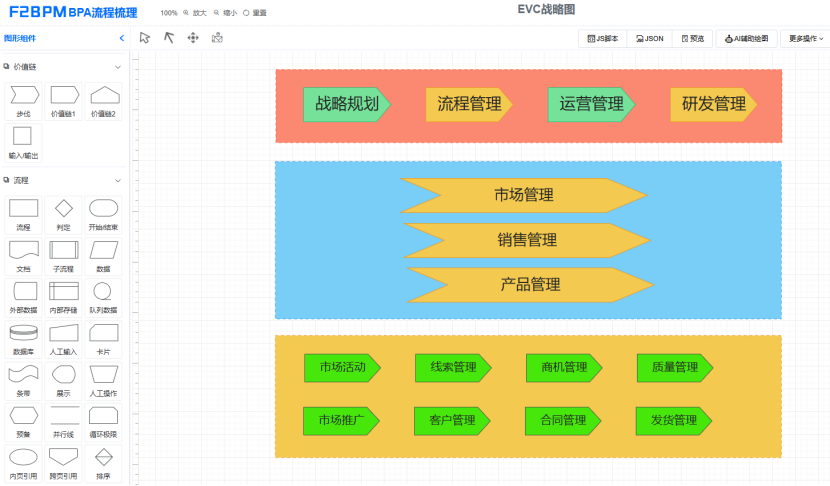This screenshot has width=830, height=486.
Task: Pick the 并行线 parallel lines shape
Action: coord(64,421)
